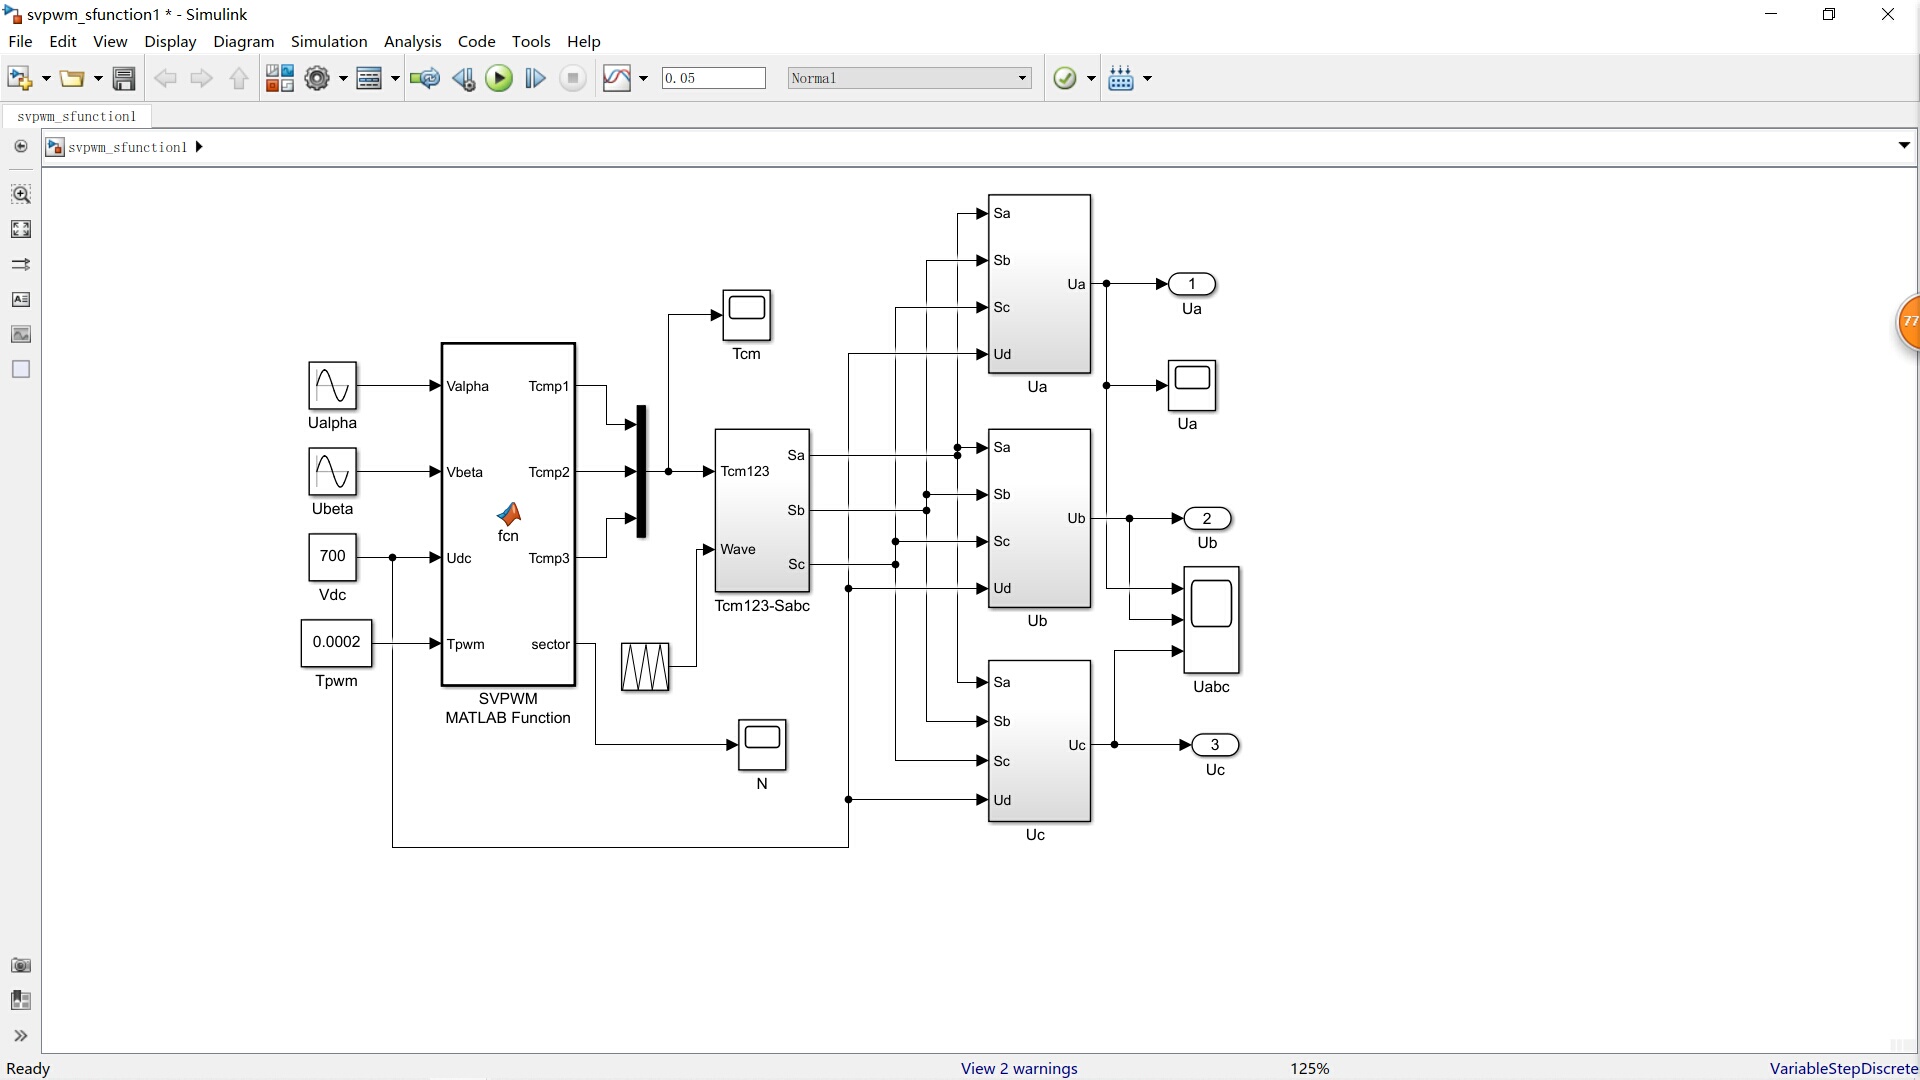Toggle sample time display in the palette

(21, 264)
